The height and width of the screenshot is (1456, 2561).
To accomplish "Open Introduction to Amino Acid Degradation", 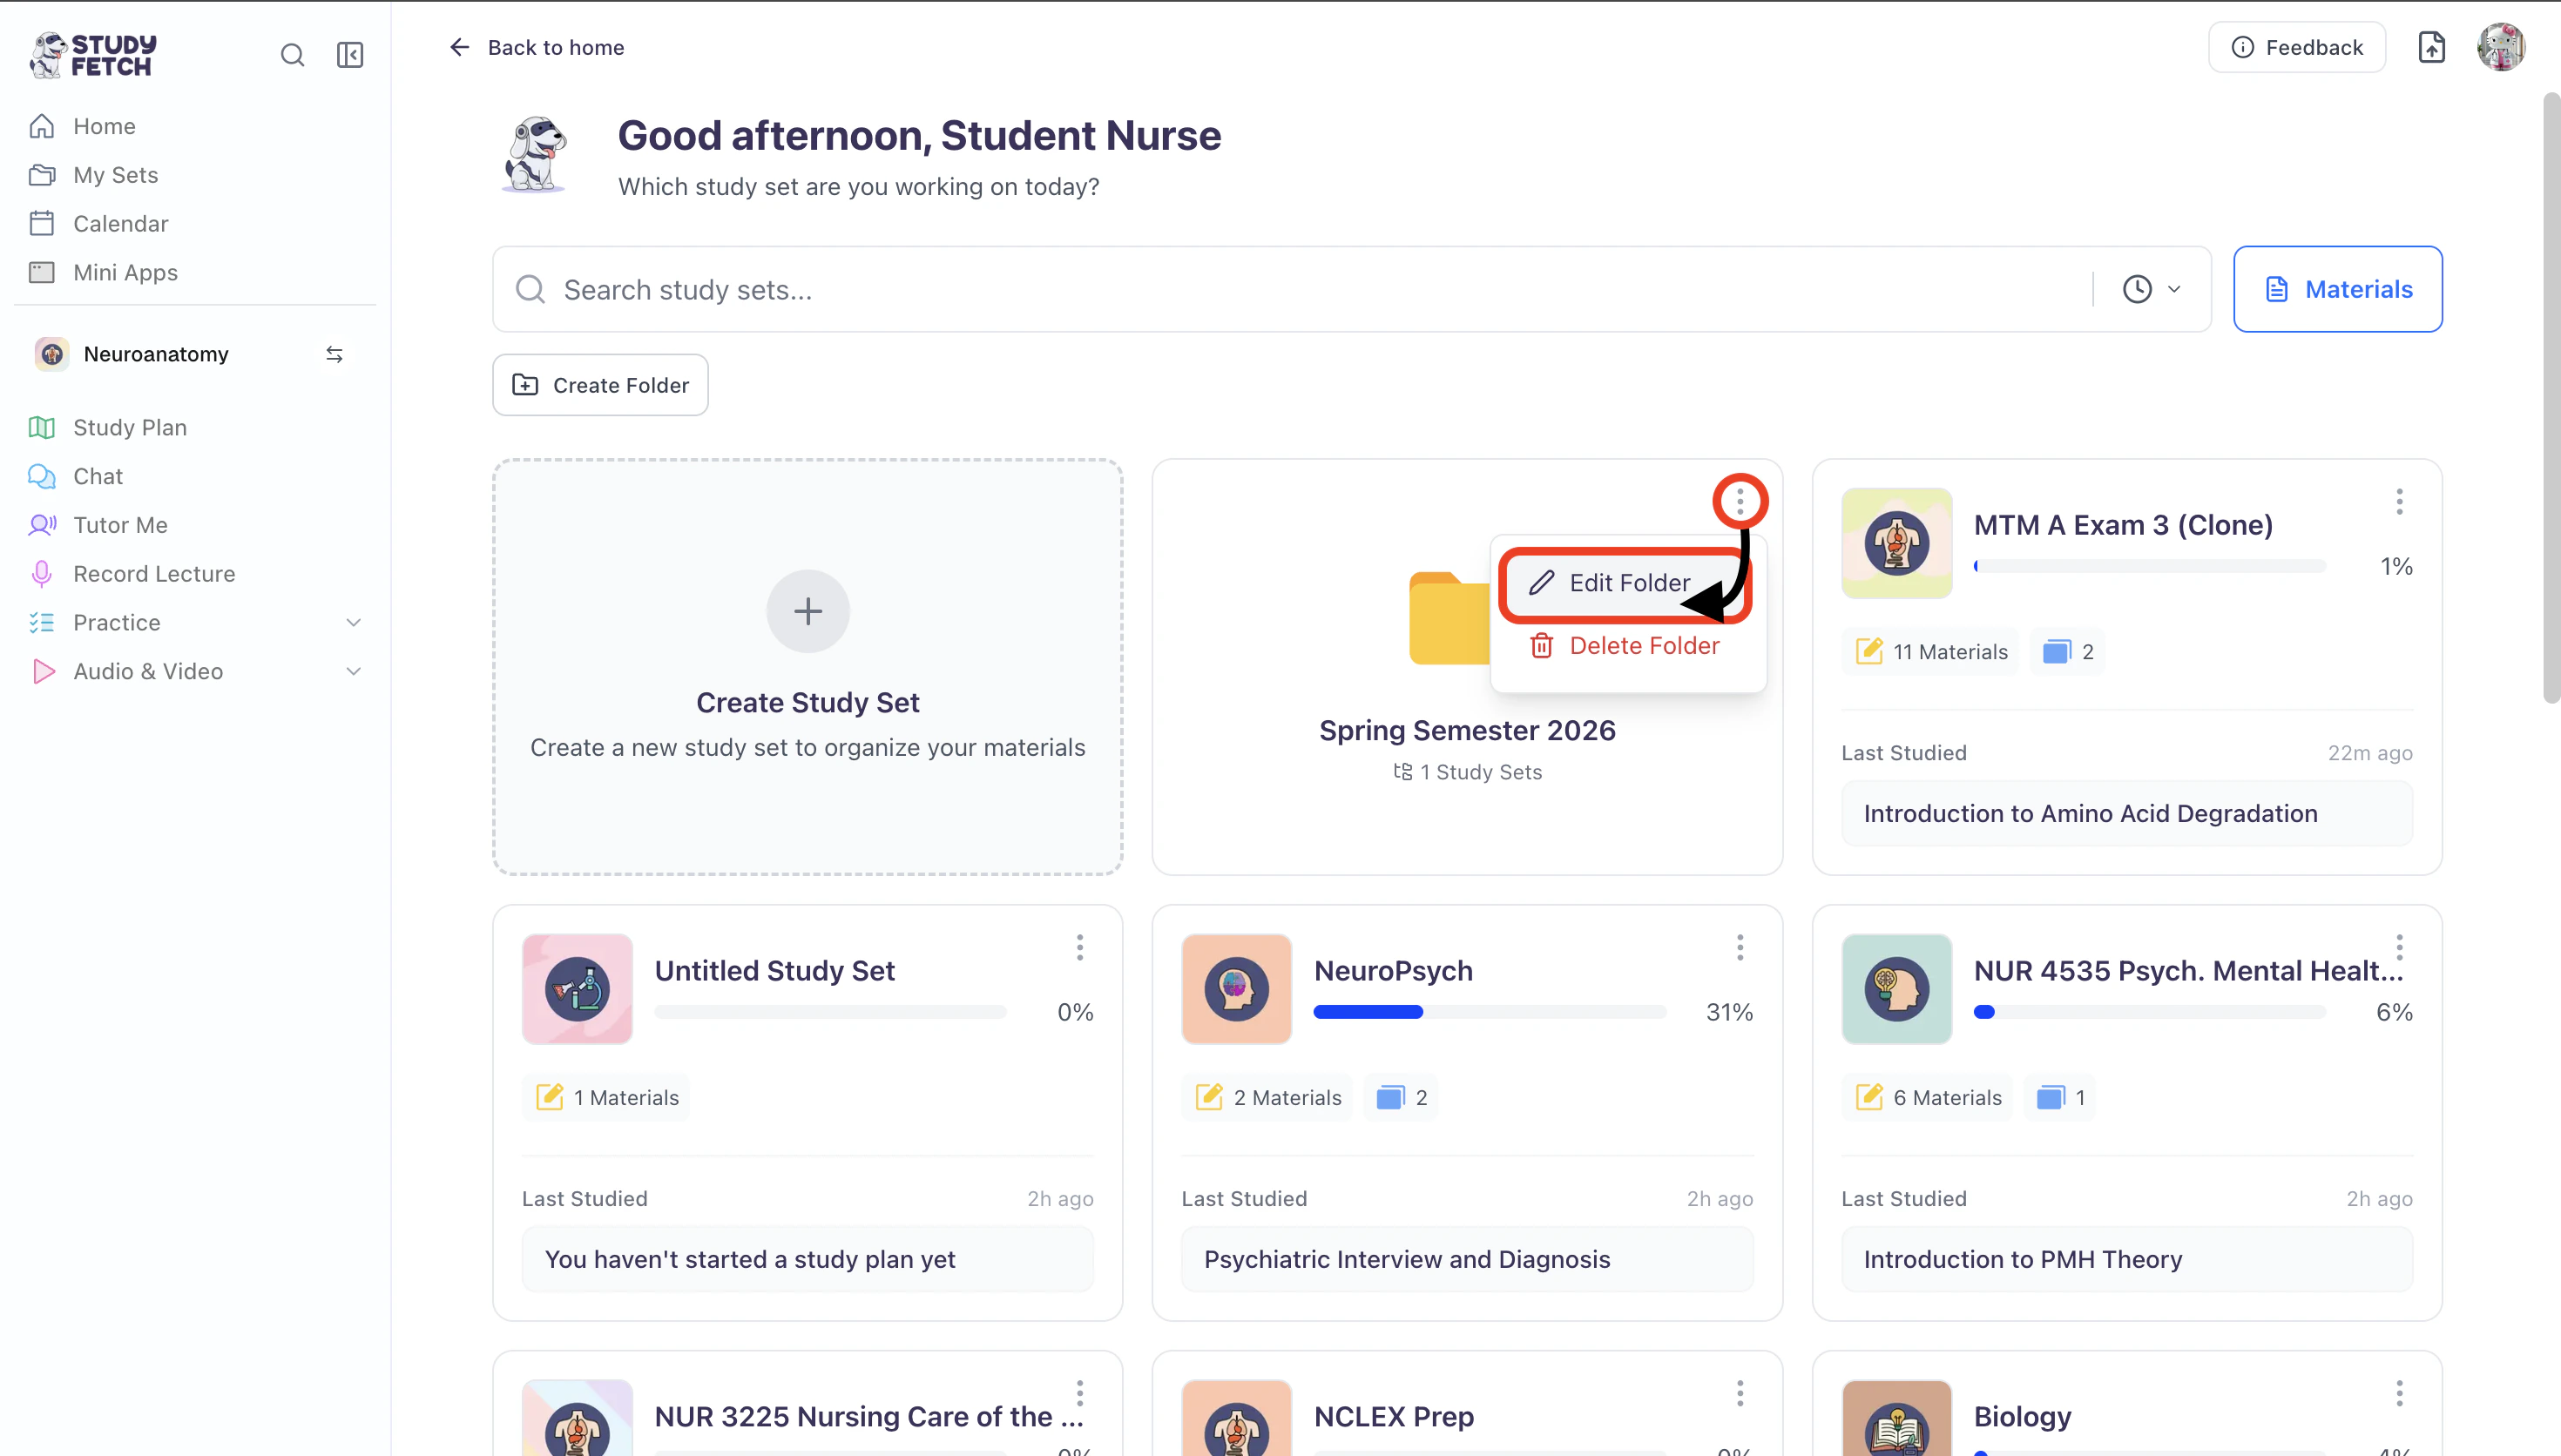I will 2127,814.
